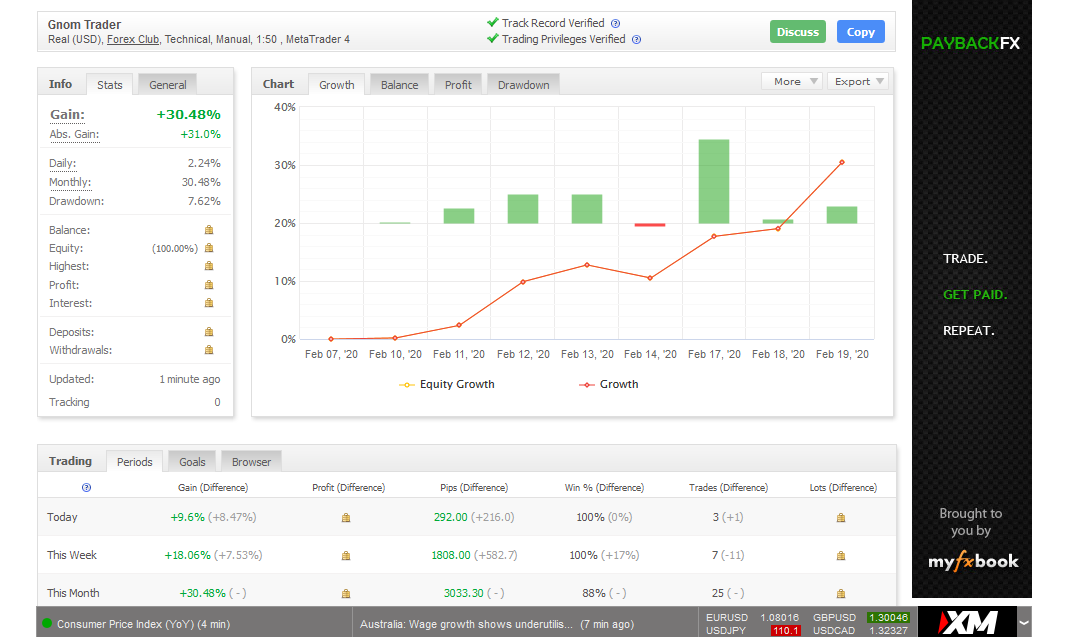1070x637 pixels.
Task: Click the This Month row Profit lock icon
Action: click(x=346, y=593)
